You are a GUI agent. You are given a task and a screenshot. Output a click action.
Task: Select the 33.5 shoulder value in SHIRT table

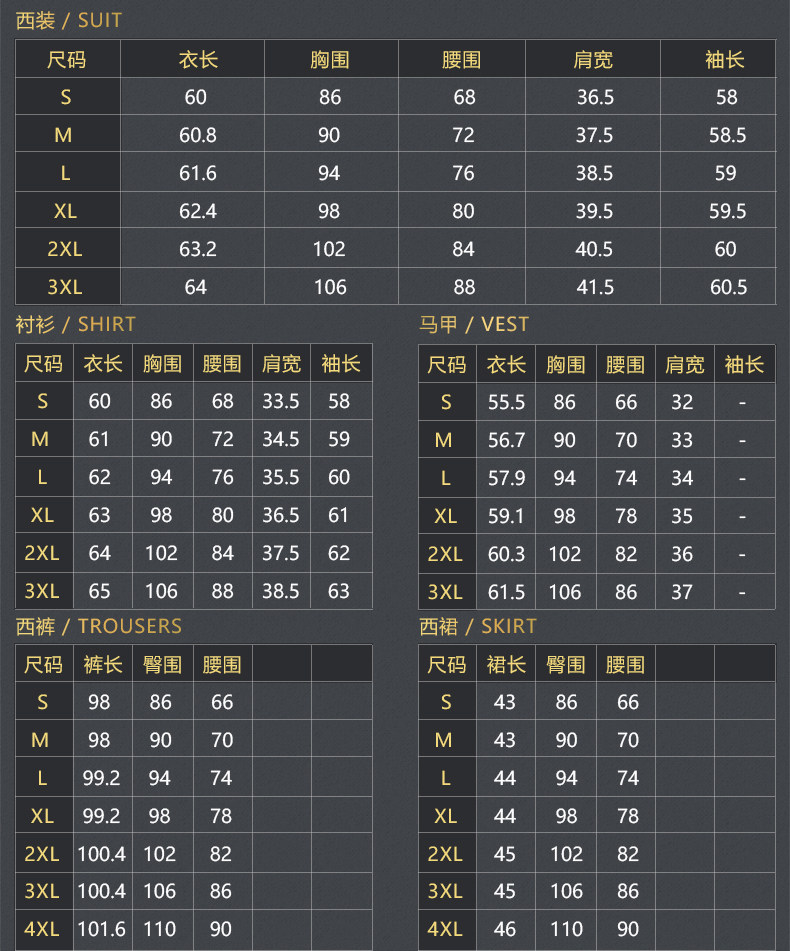[281, 401]
